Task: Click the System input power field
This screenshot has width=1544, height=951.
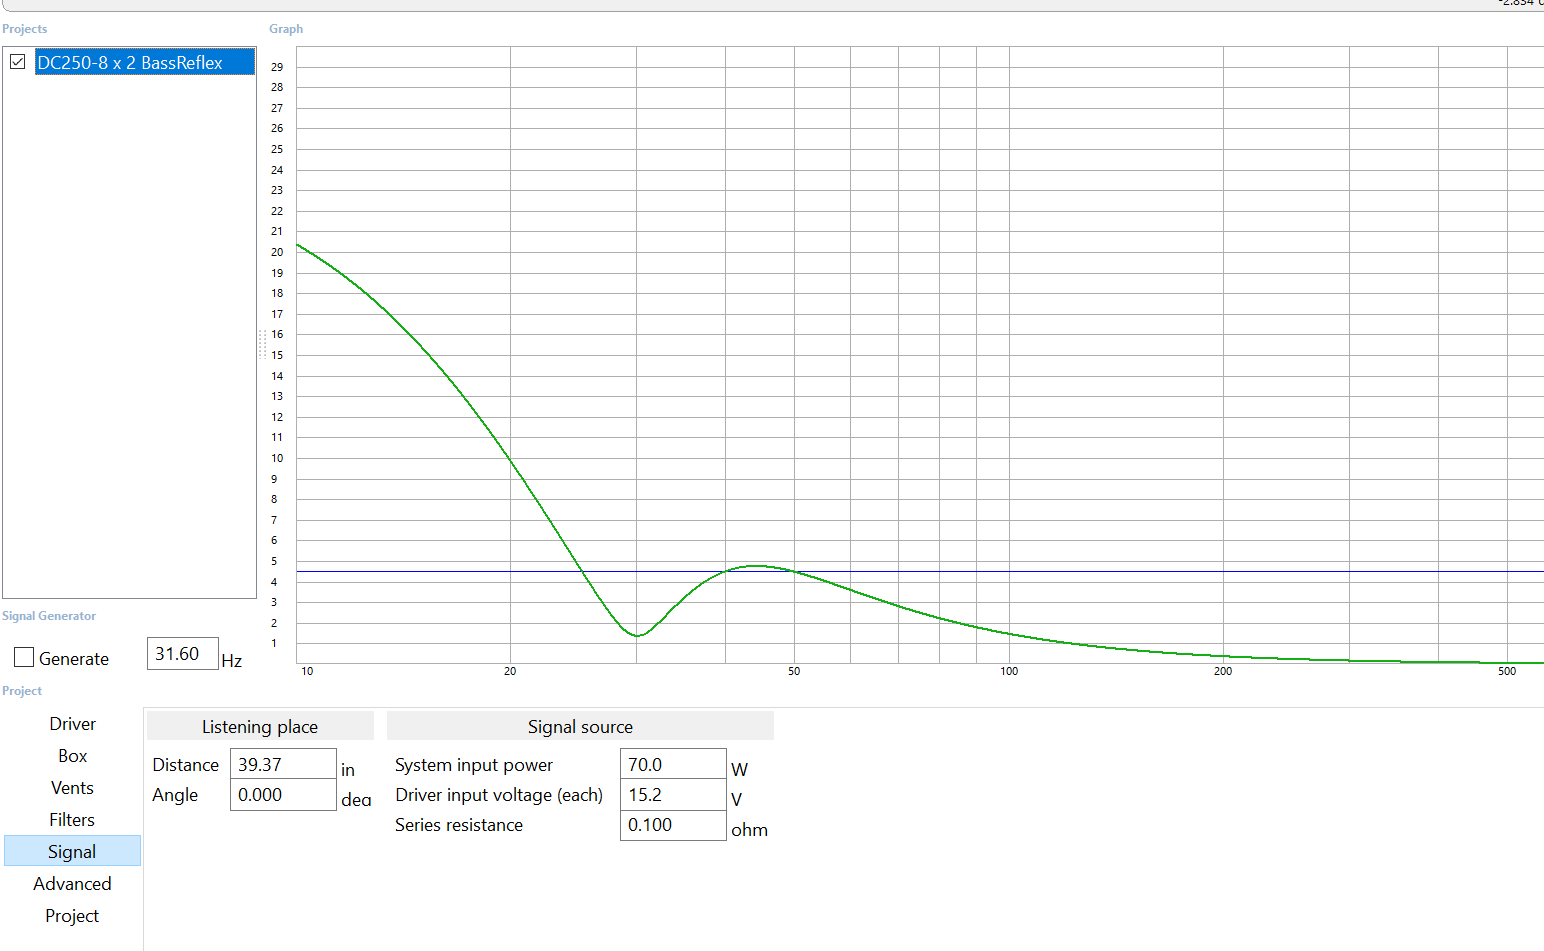Action: point(673,764)
